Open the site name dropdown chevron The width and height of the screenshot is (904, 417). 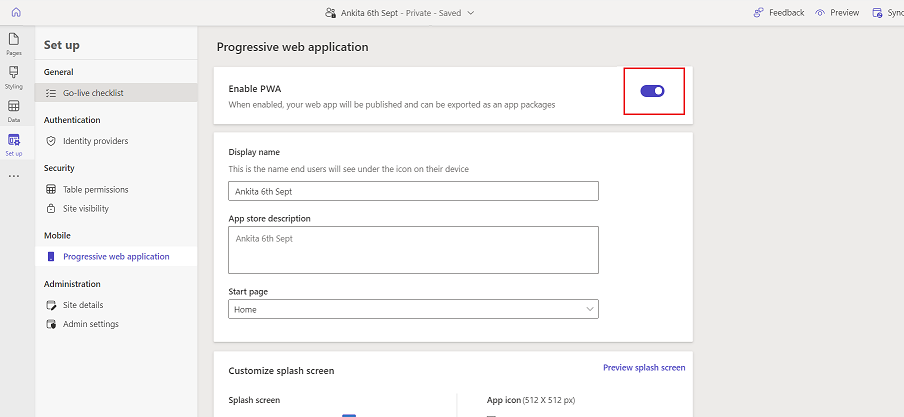[471, 13]
